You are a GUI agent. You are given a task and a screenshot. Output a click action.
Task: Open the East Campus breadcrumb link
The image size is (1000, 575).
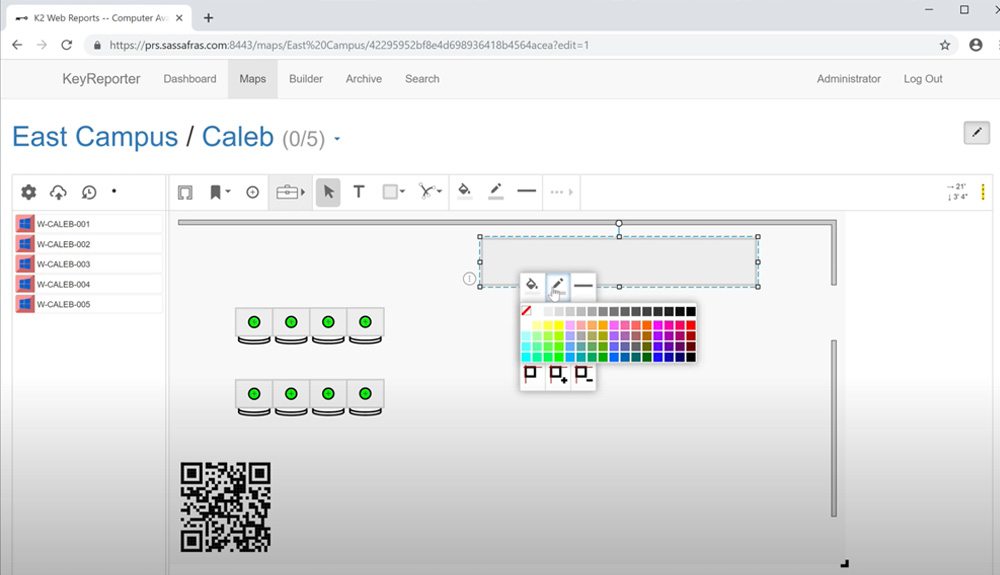[x=95, y=137]
